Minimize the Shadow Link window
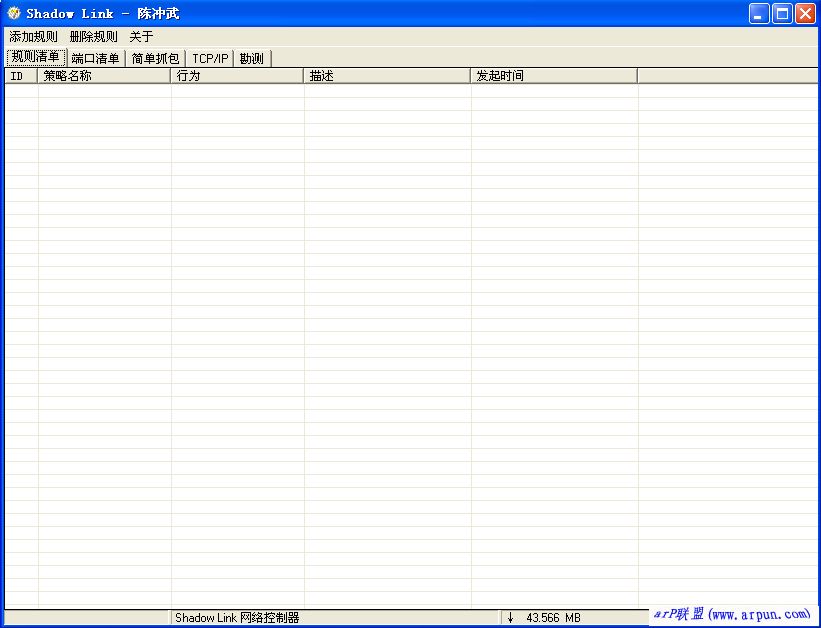This screenshot has height=628, width=821. 760,13
